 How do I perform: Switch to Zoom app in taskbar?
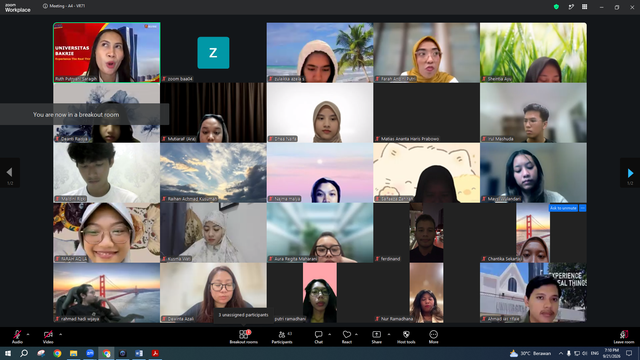[x=90, y=353]
